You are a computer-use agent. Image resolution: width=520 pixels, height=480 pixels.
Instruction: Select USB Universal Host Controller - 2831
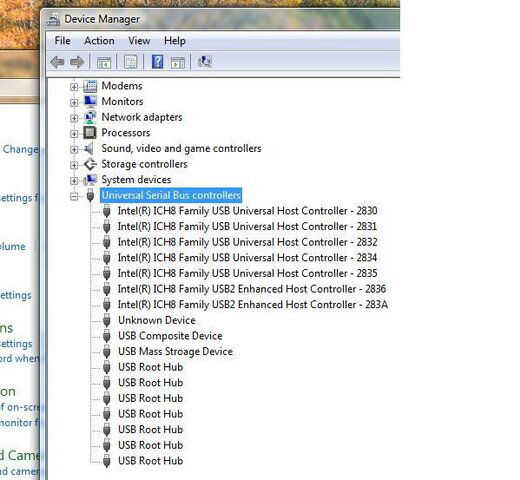tap(247, 227)
